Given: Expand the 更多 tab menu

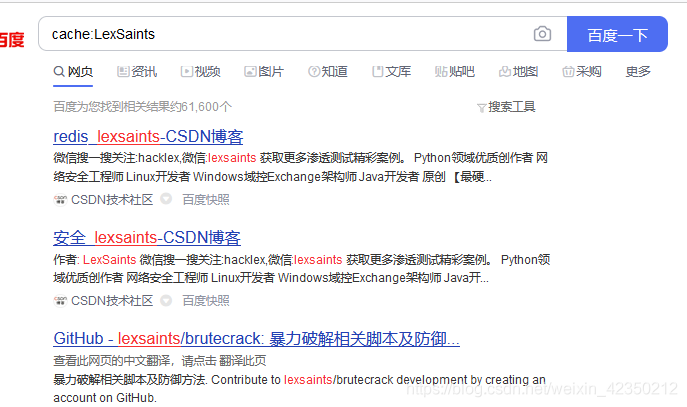Looking at the screenshot, I should tap(638, 71).
